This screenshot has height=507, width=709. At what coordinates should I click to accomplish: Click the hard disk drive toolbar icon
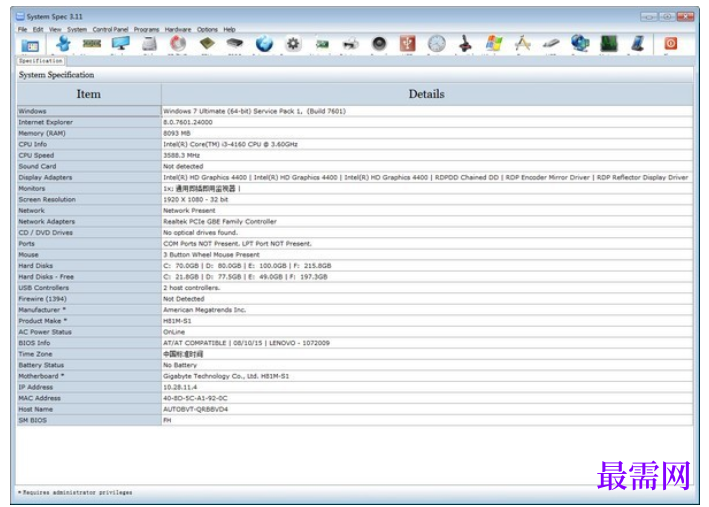click(149, 44)
